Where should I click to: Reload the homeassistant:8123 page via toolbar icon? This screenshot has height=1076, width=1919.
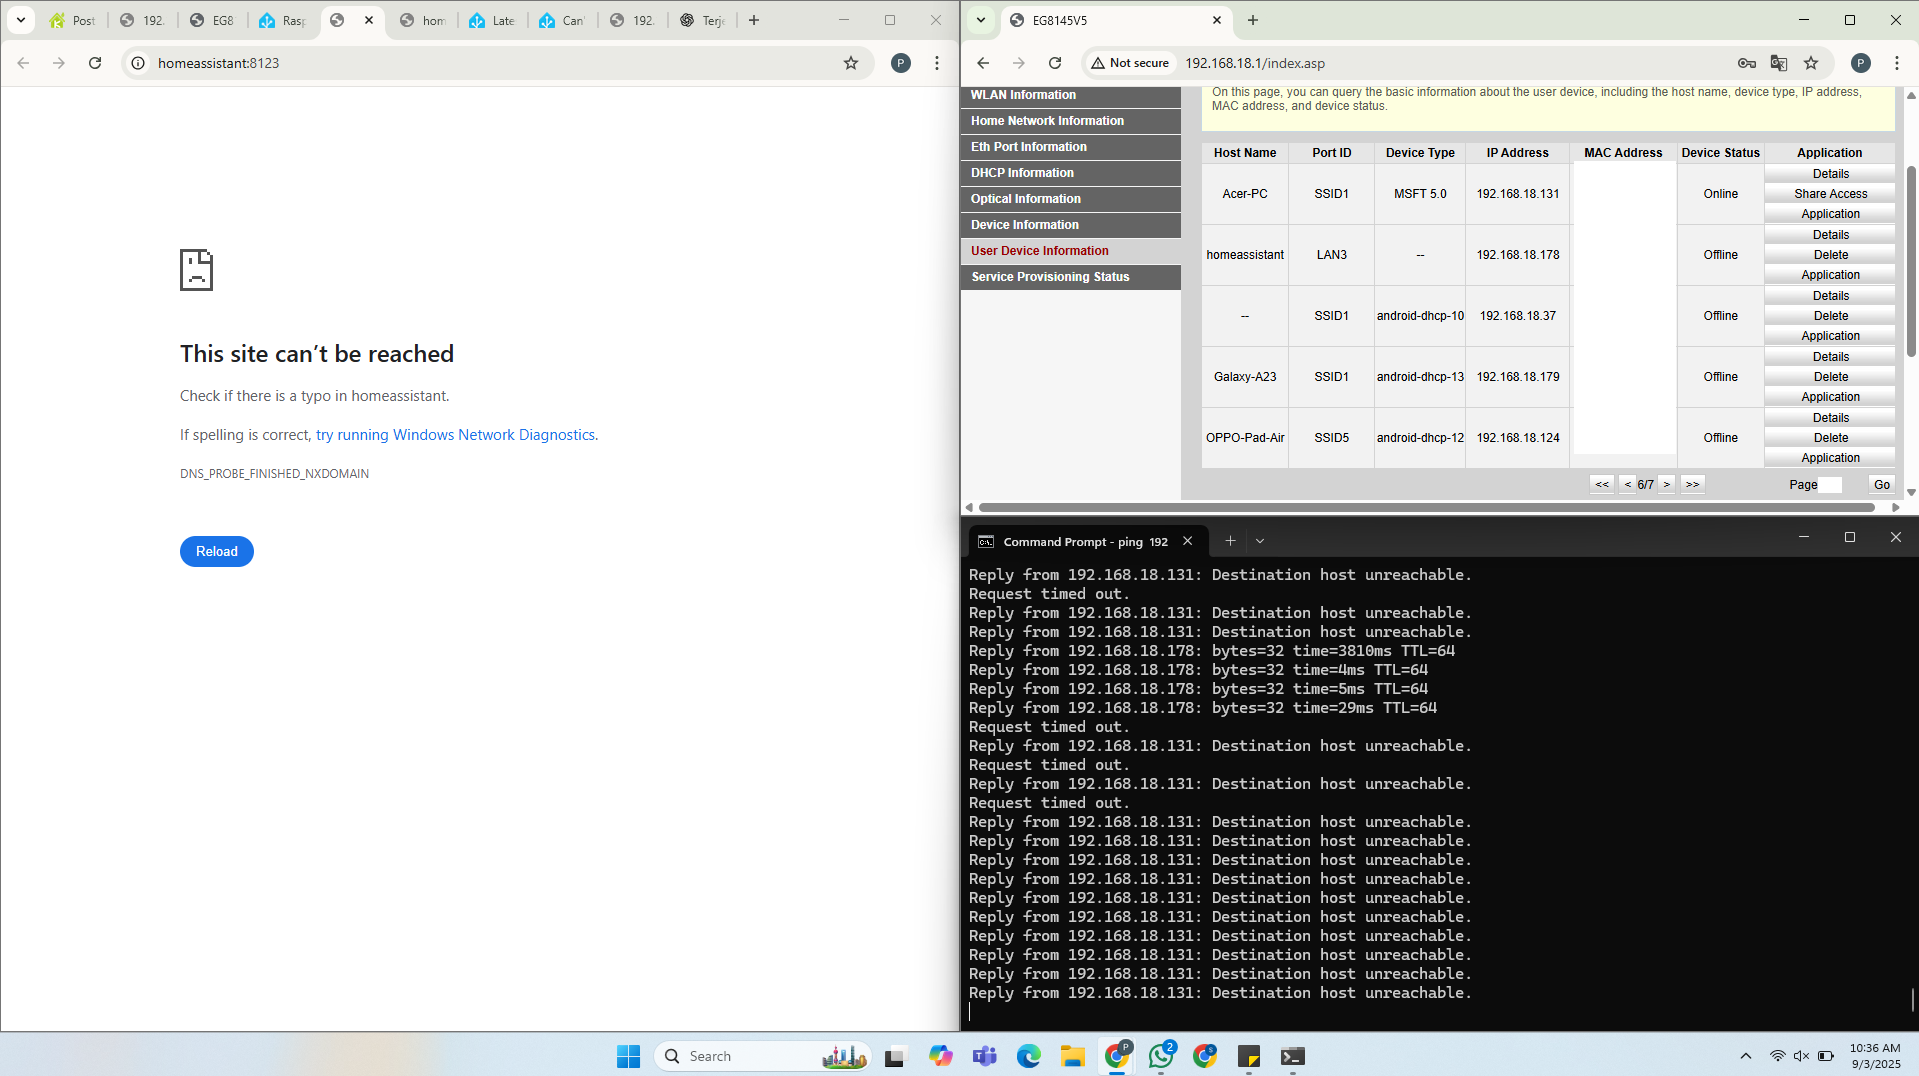click(x=95, y=63)
